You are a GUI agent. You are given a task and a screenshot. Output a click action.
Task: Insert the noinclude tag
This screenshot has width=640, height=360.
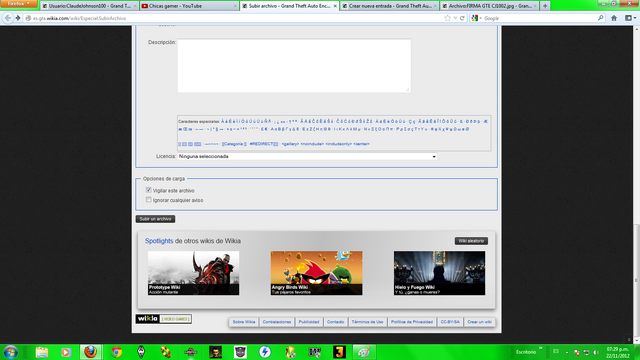312,144
